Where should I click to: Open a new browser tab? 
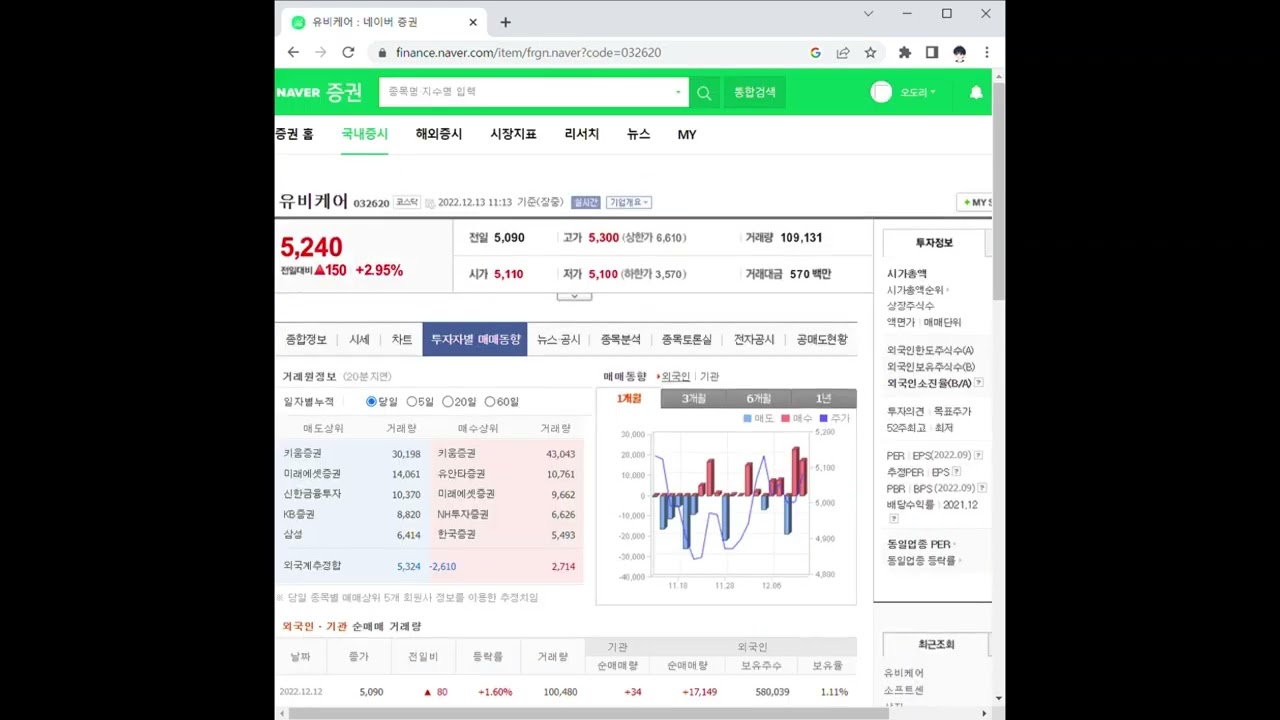click(505, 22)
